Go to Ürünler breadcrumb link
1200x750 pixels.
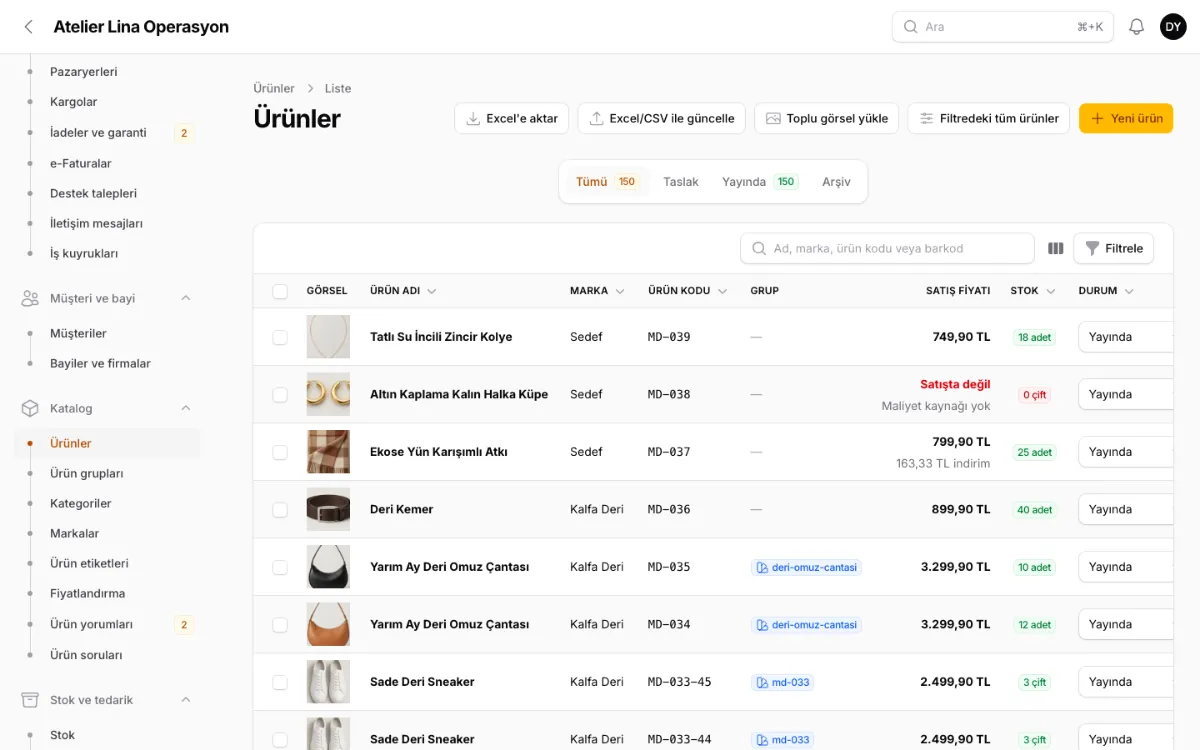point(274,88)
